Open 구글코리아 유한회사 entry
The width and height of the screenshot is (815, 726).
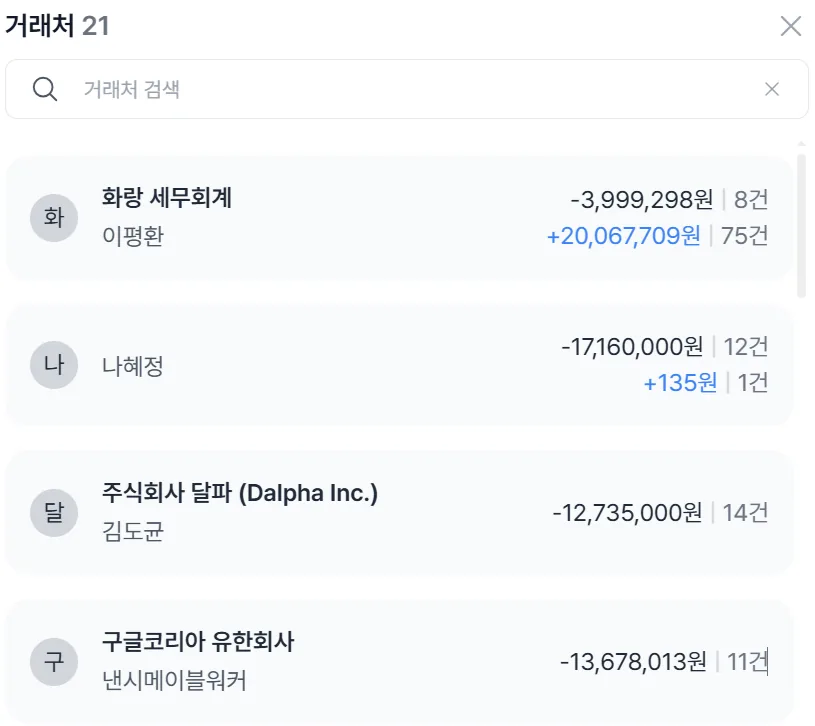point(198,641)
